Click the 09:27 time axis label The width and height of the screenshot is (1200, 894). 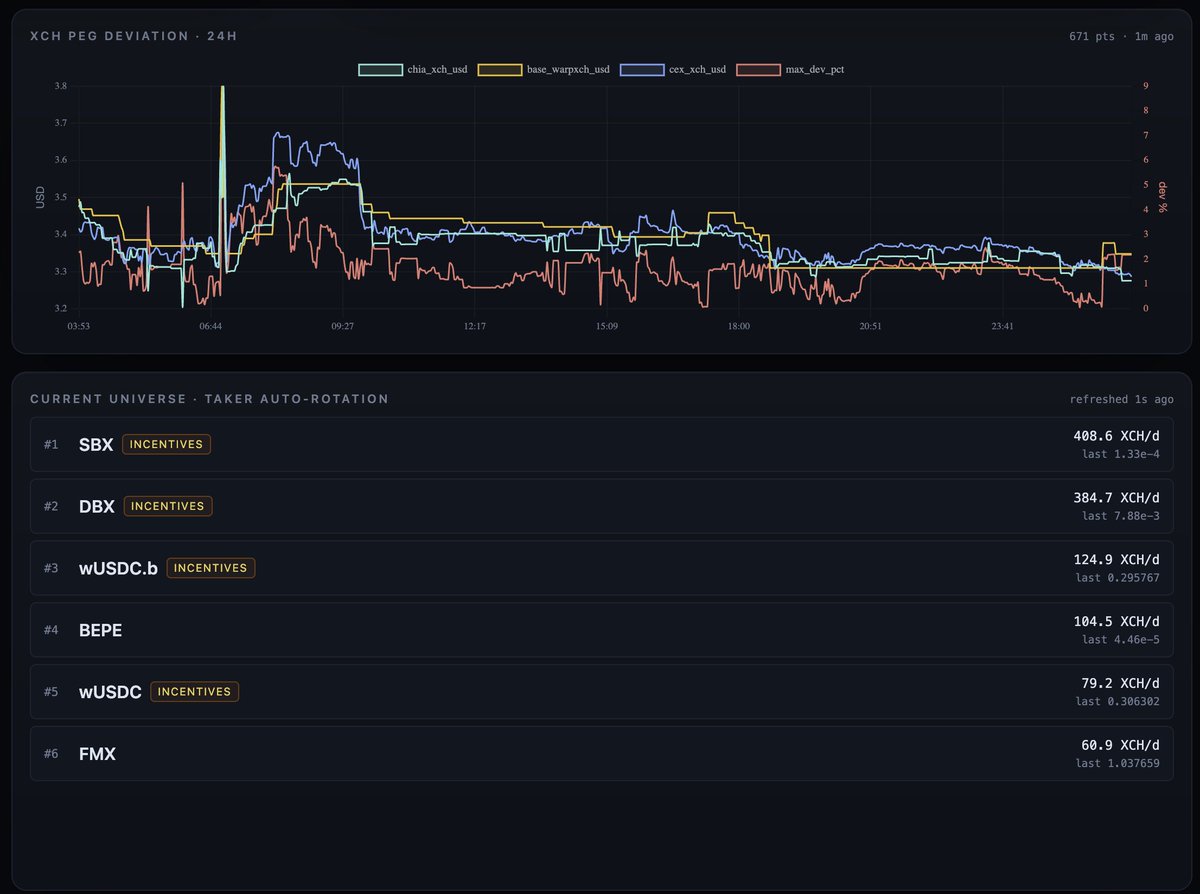(342, 326)
